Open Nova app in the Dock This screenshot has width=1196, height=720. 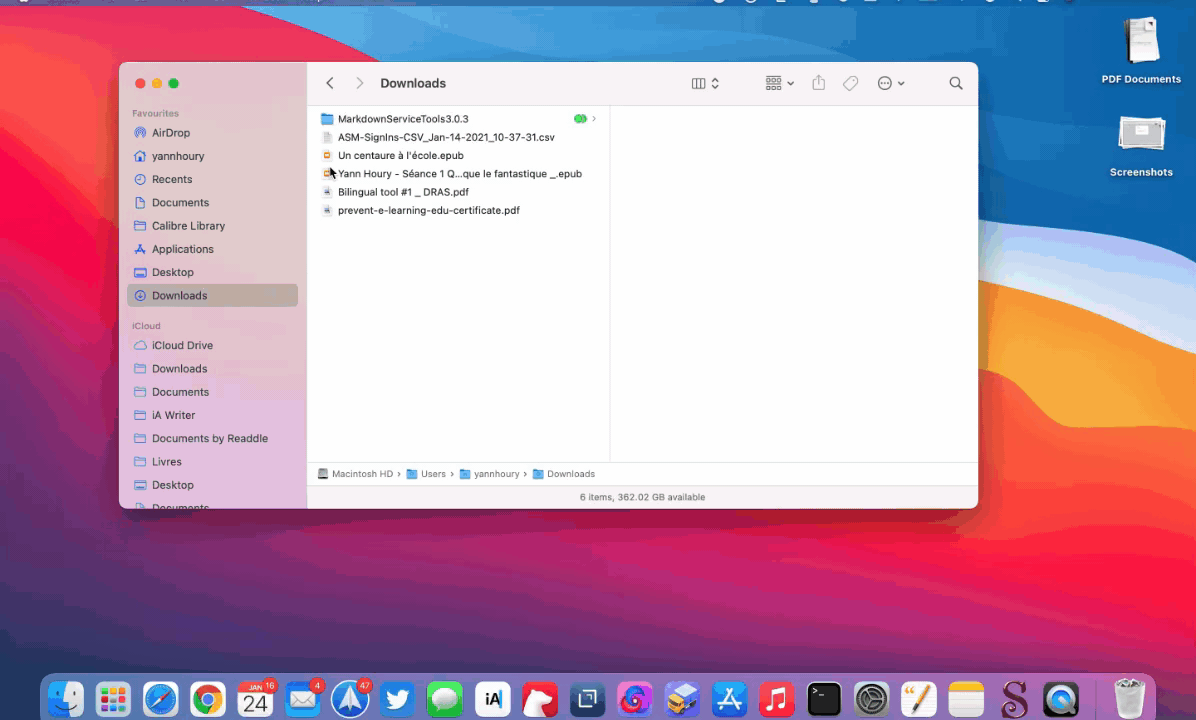(x=635, y=699)
